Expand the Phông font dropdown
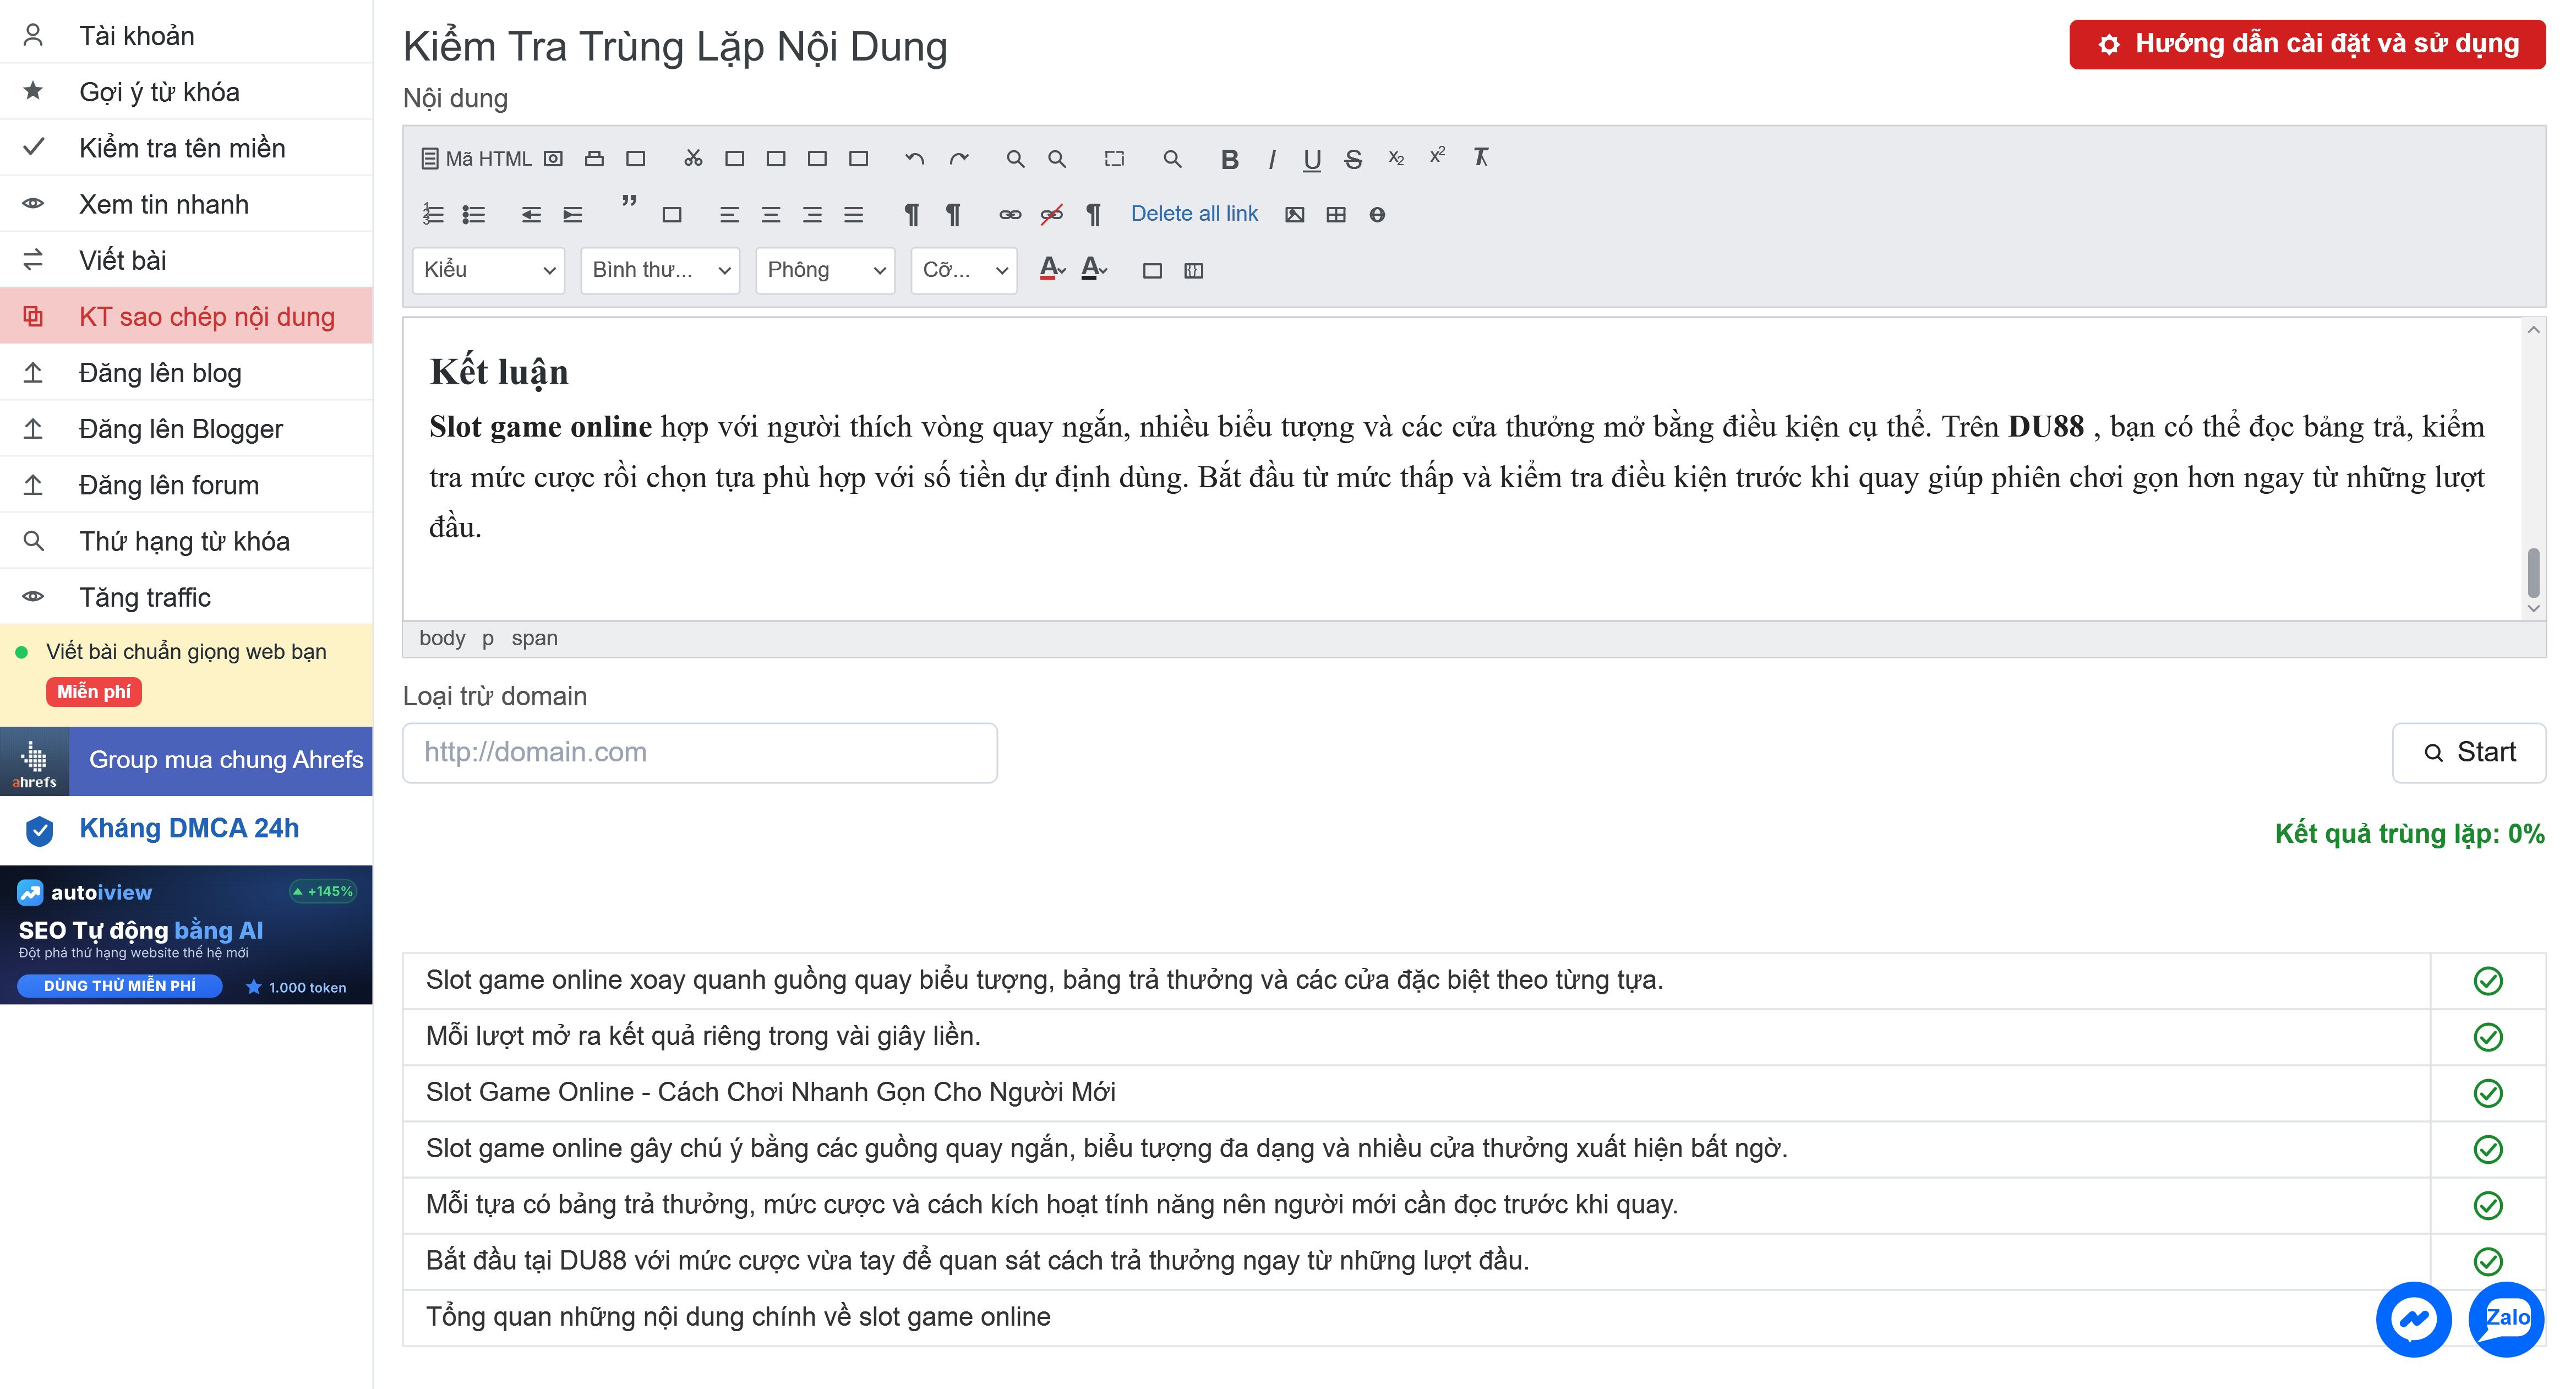The image size is (2576, 1389). pyautogui.click(x=825, y=270)
